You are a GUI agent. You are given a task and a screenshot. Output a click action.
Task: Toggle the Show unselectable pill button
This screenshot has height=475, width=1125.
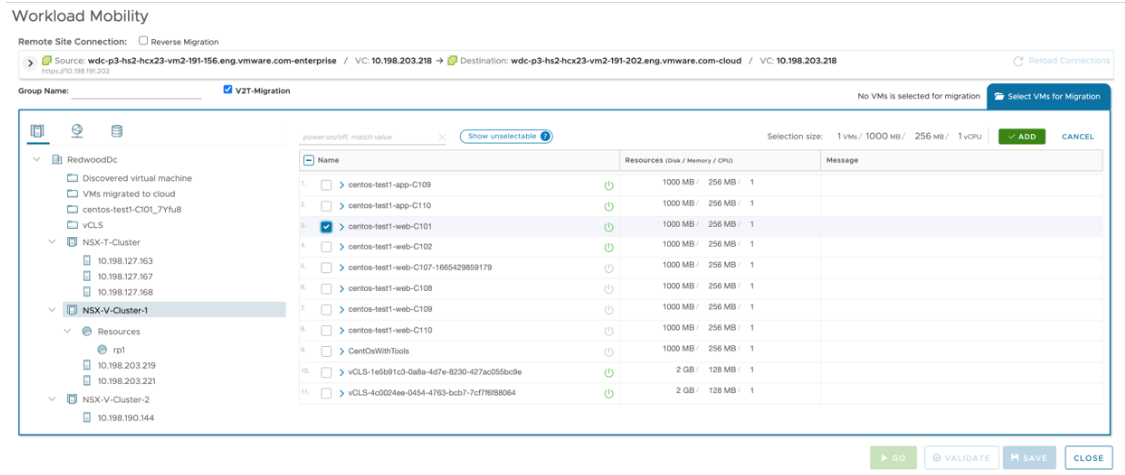(x=506, y=137)
